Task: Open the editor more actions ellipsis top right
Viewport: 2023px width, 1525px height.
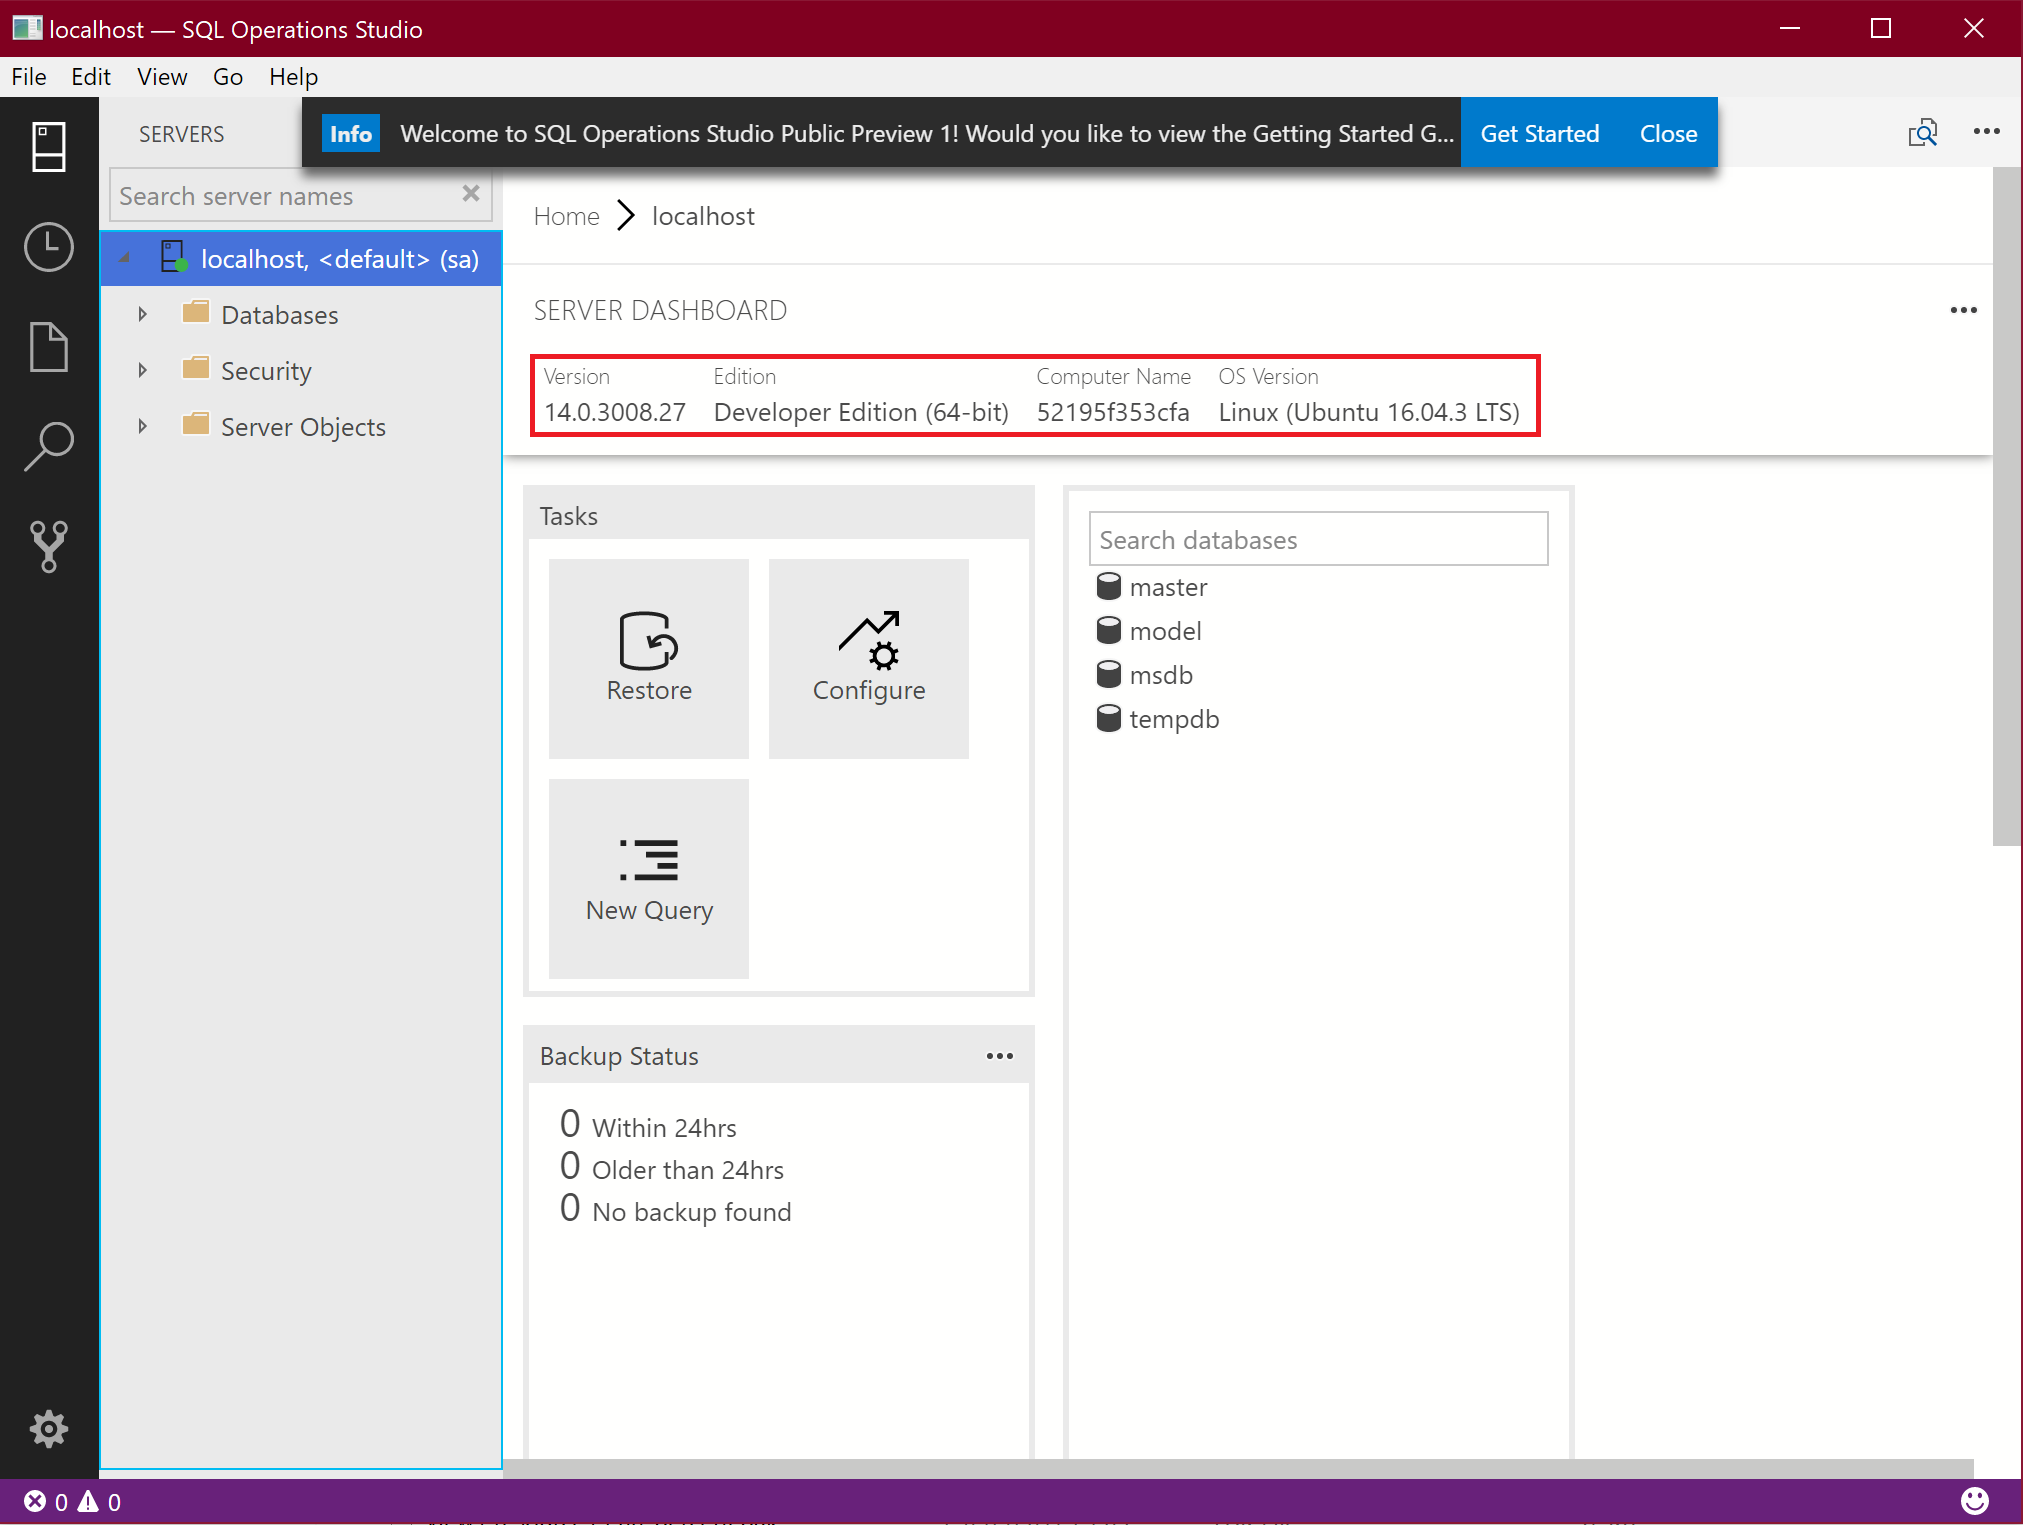Action: point(1987,132)
